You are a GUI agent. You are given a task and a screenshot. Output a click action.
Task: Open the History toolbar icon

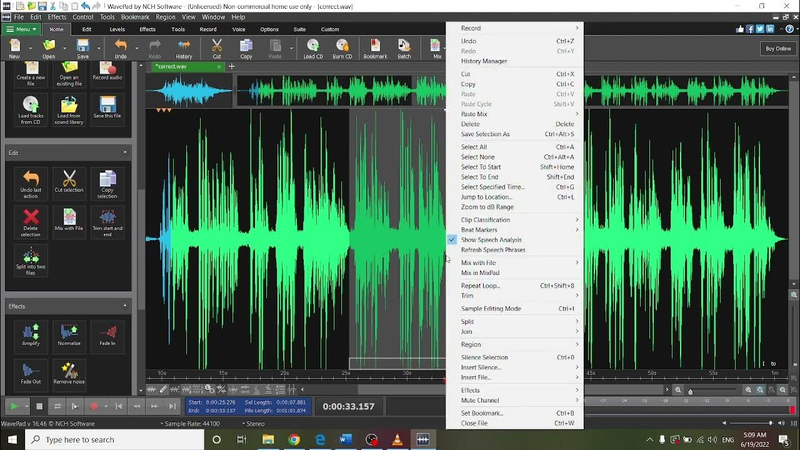(184, 48)
